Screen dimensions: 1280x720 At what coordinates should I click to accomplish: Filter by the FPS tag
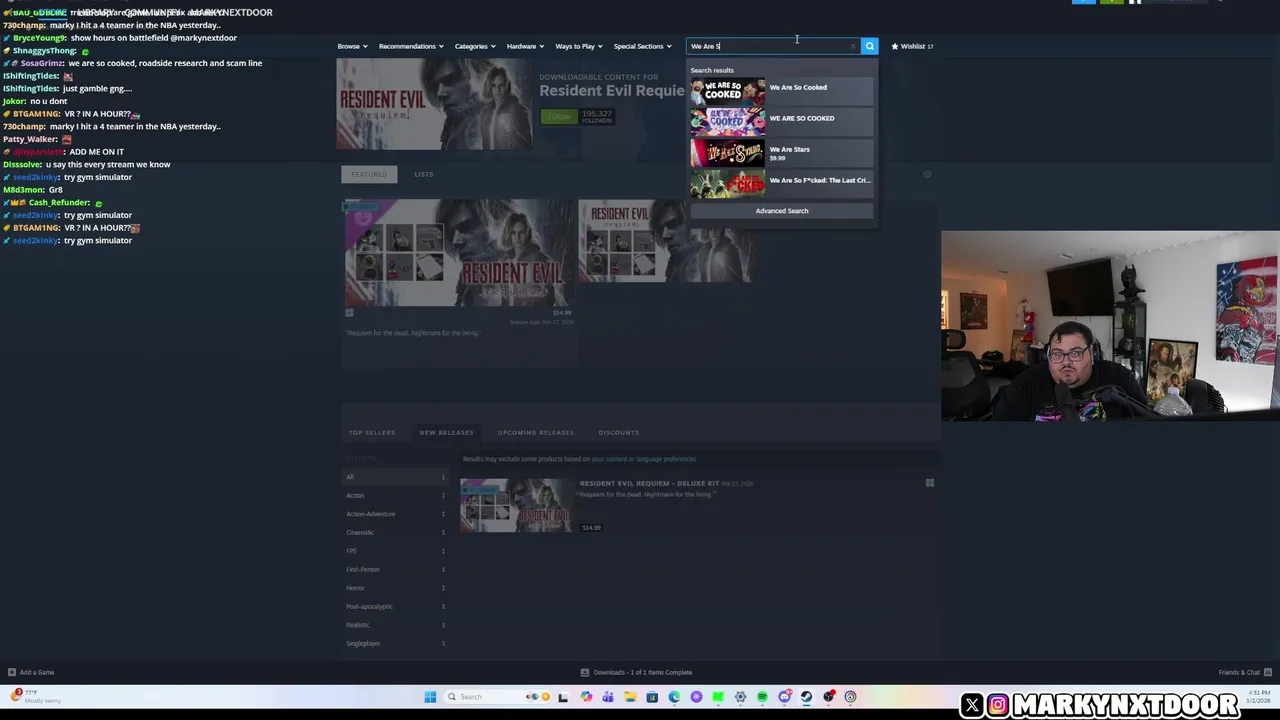click(x=395, y=551)
